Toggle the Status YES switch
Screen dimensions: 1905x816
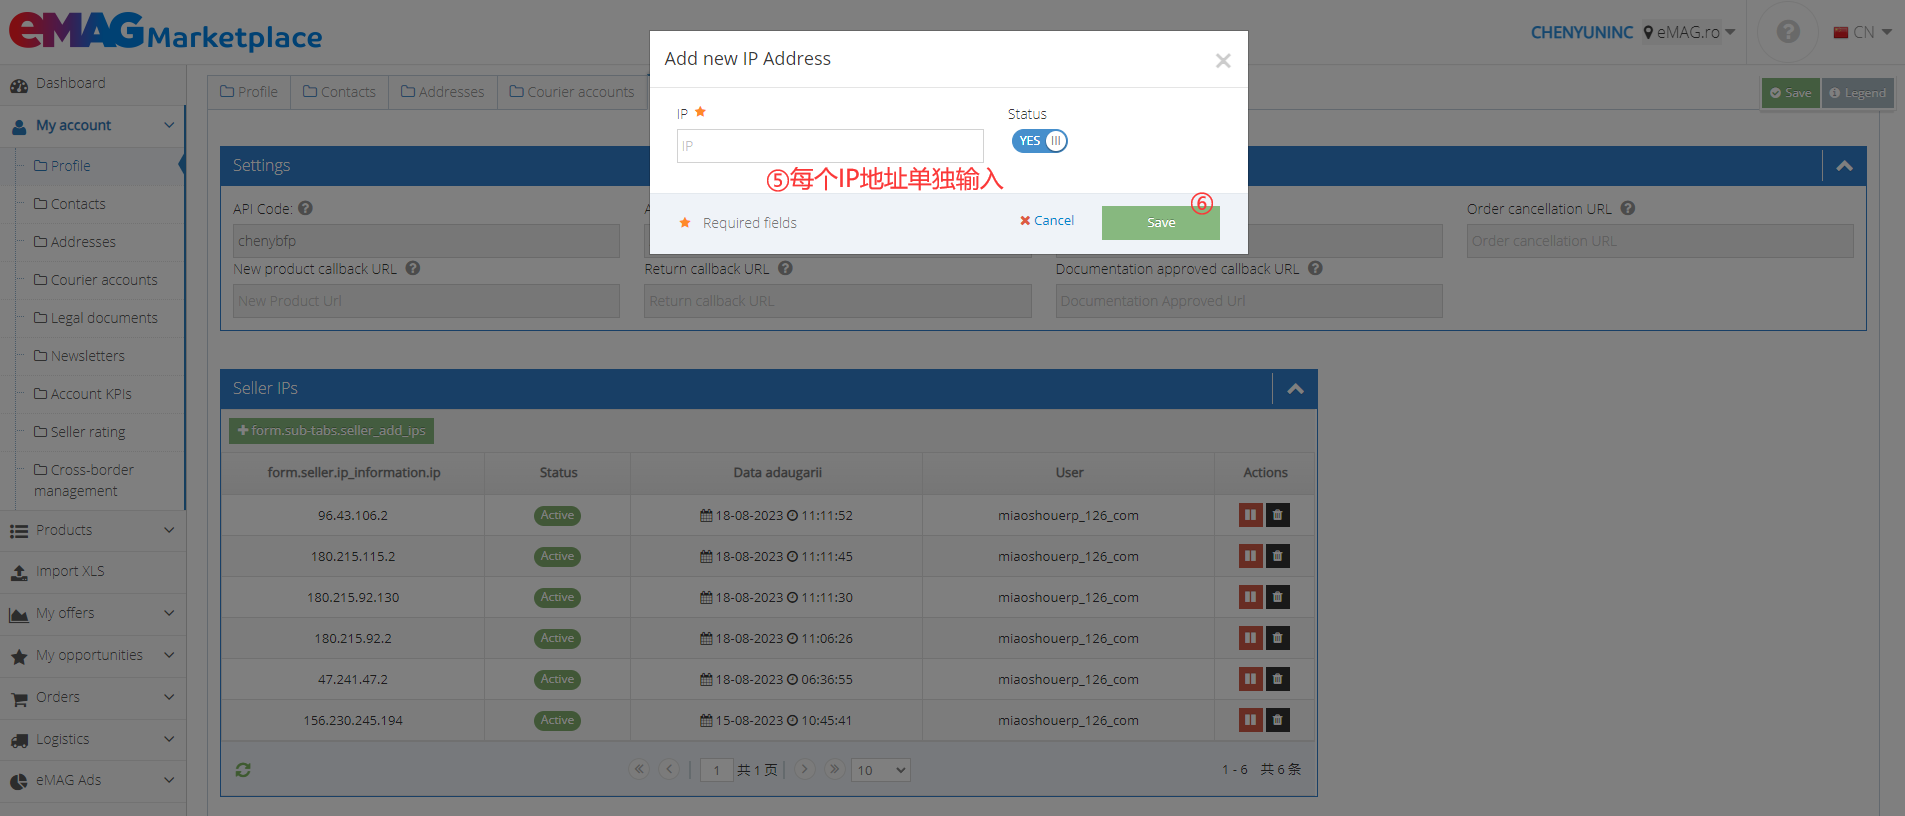(x=1040, y=141)
